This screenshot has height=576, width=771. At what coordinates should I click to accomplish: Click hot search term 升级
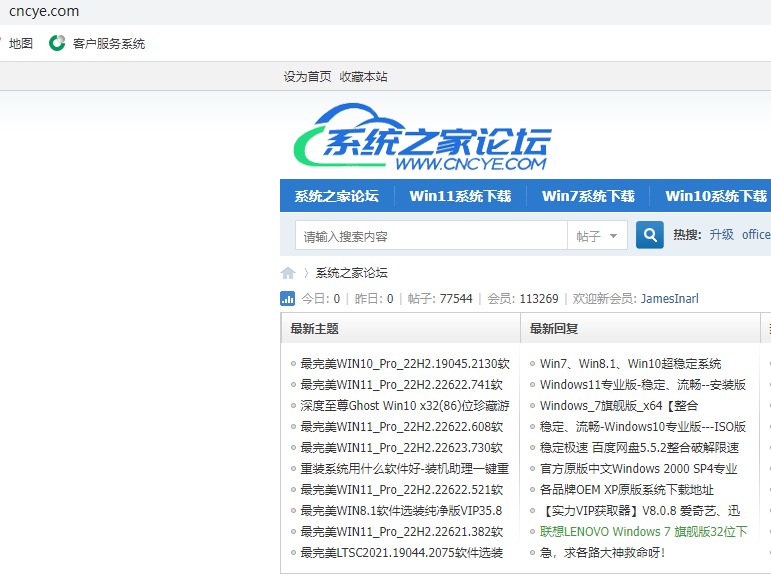pyautogui.click(x=721, y=235)
